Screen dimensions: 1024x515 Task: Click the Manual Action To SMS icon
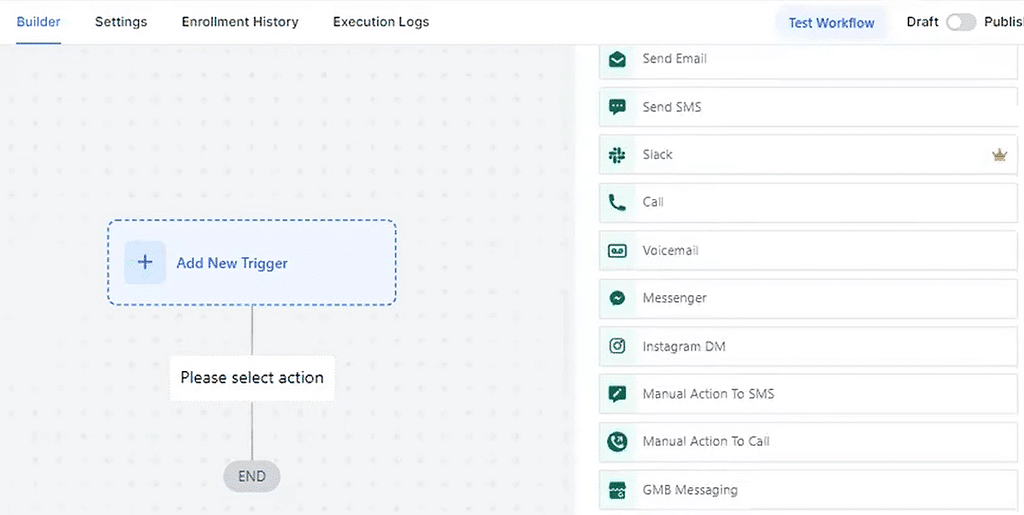pos(617,394)
